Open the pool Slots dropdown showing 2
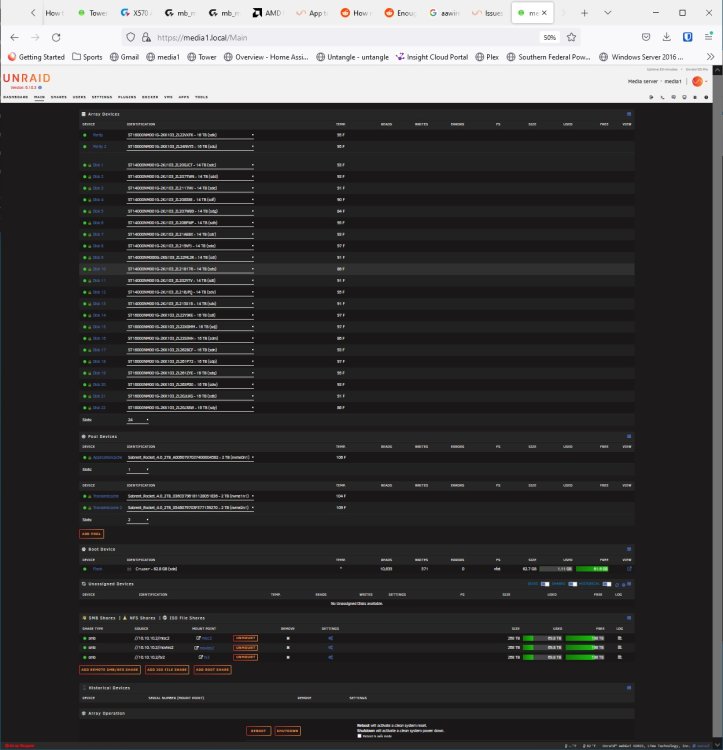 pyautogui.click(x=138, y=520)
